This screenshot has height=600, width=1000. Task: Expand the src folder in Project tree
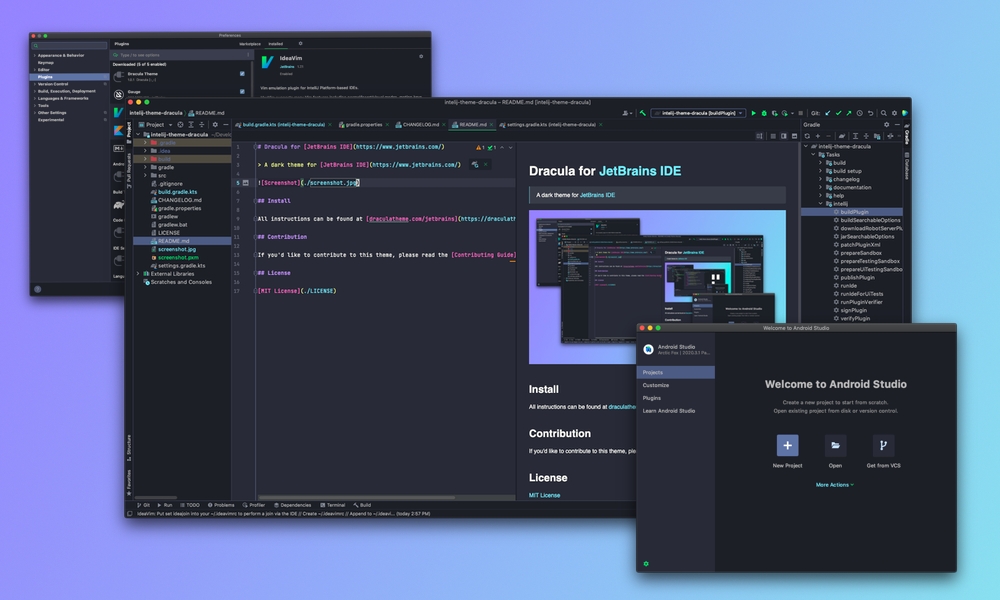145,175
